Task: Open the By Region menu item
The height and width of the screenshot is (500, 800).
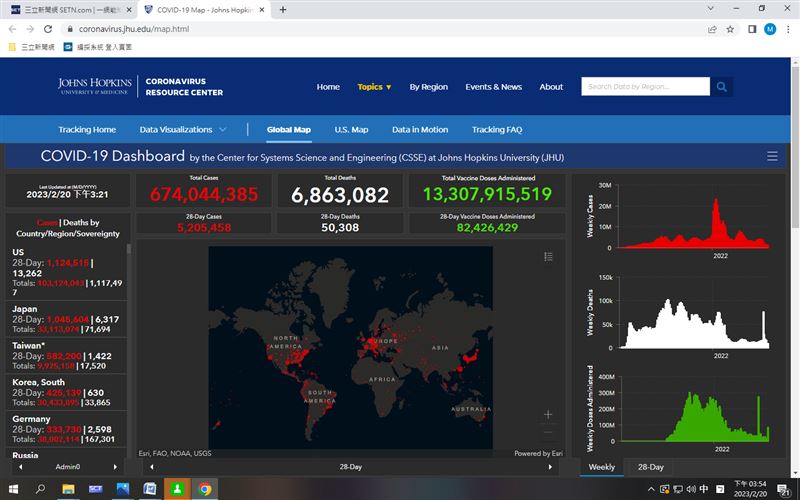Action: [429, 87]
